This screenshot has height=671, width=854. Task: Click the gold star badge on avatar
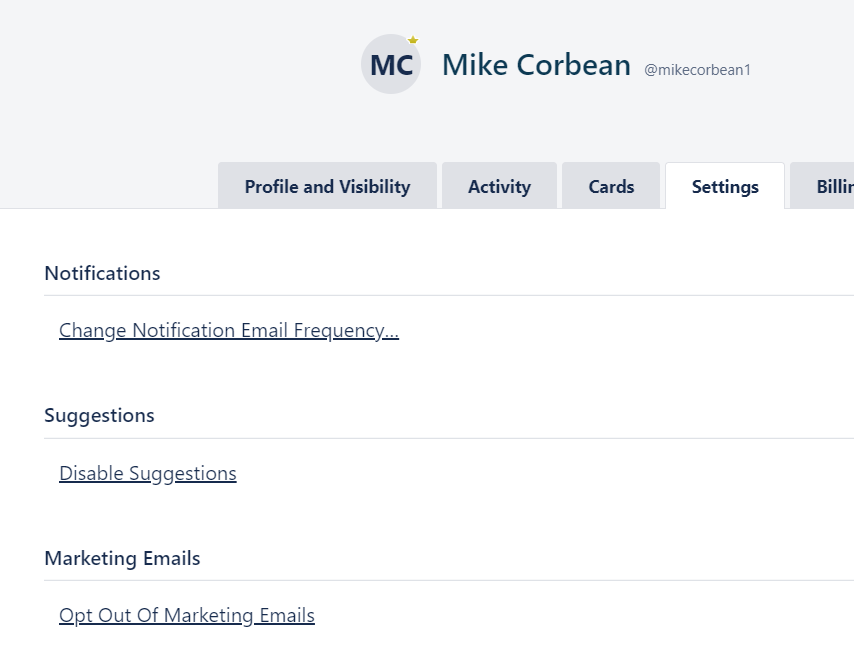[x=413, y=40]
